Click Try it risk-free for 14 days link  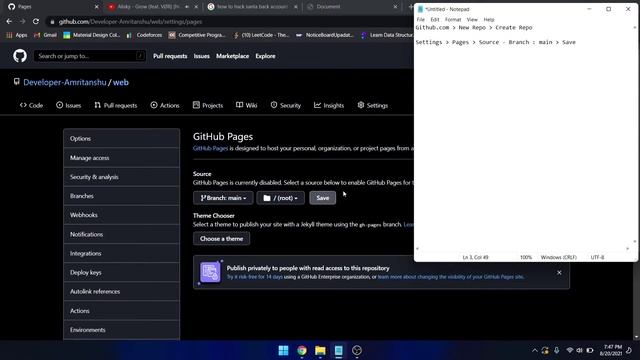tap(255, 277)
